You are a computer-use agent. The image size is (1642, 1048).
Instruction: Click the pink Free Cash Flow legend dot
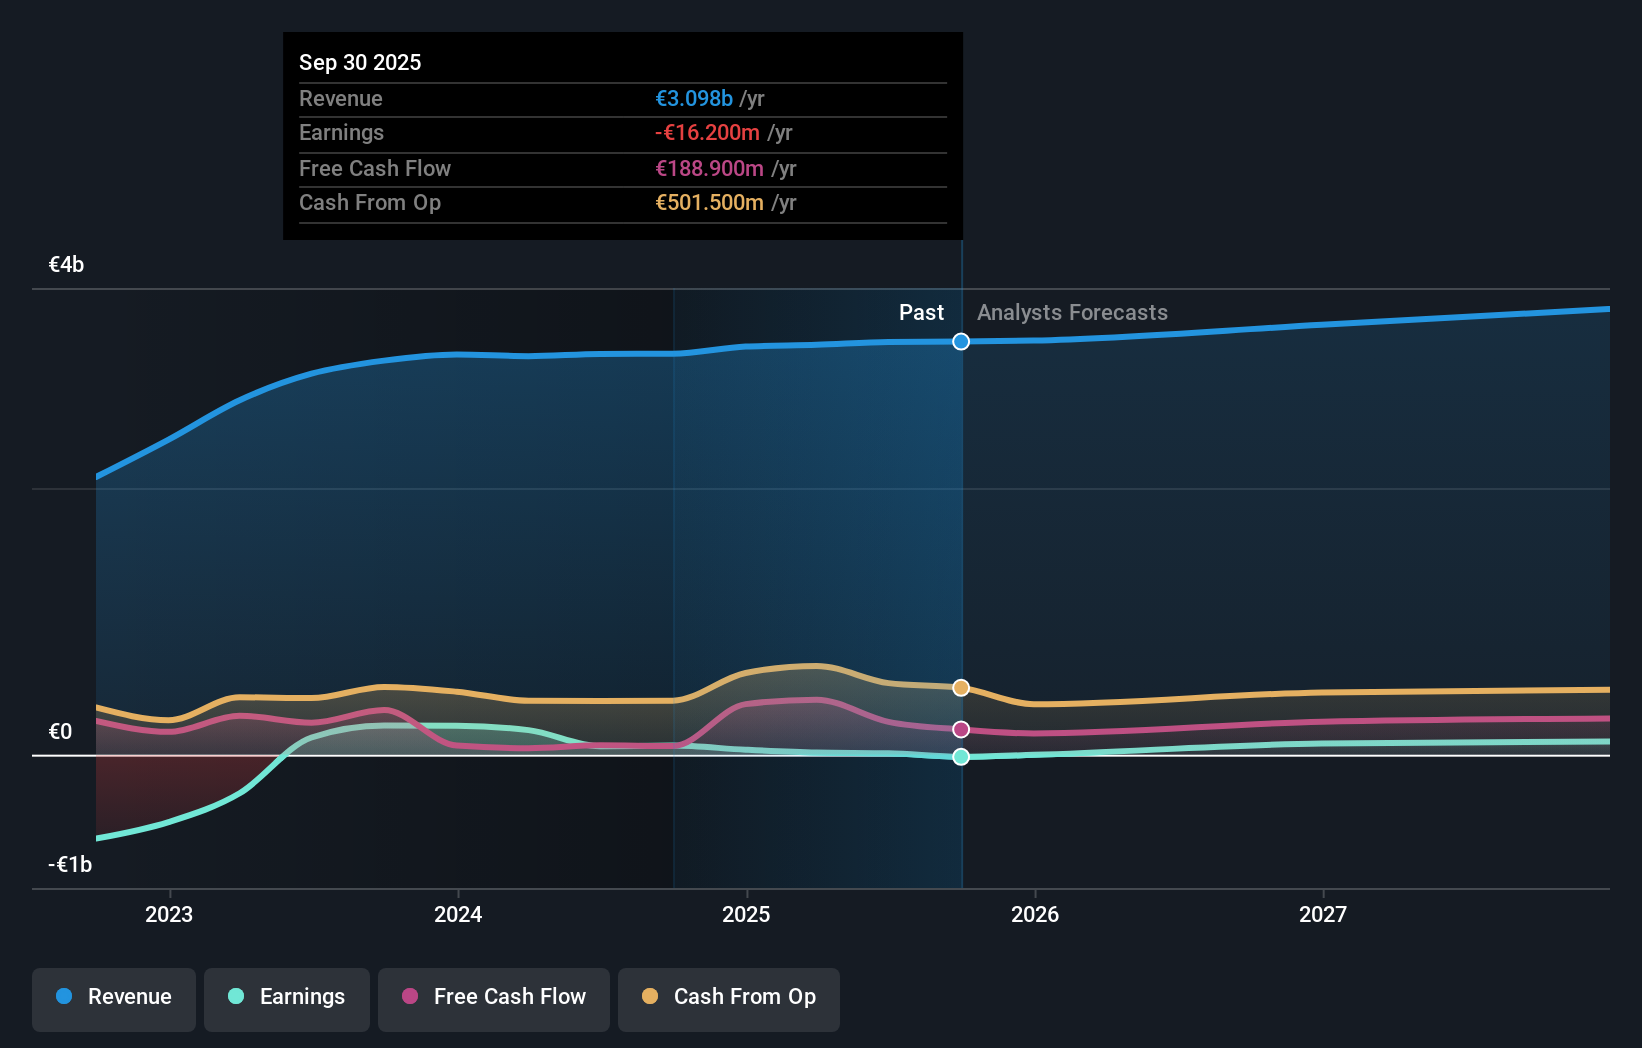click(x=408, y=997)
